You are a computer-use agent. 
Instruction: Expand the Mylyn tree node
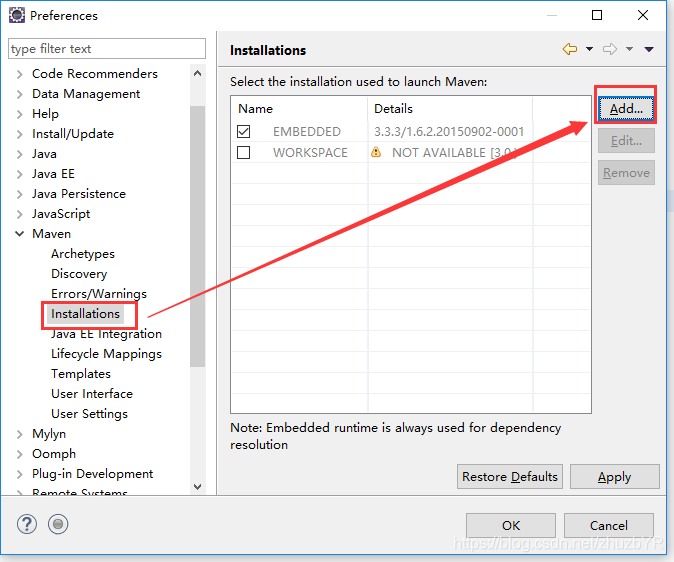[19, 434]
